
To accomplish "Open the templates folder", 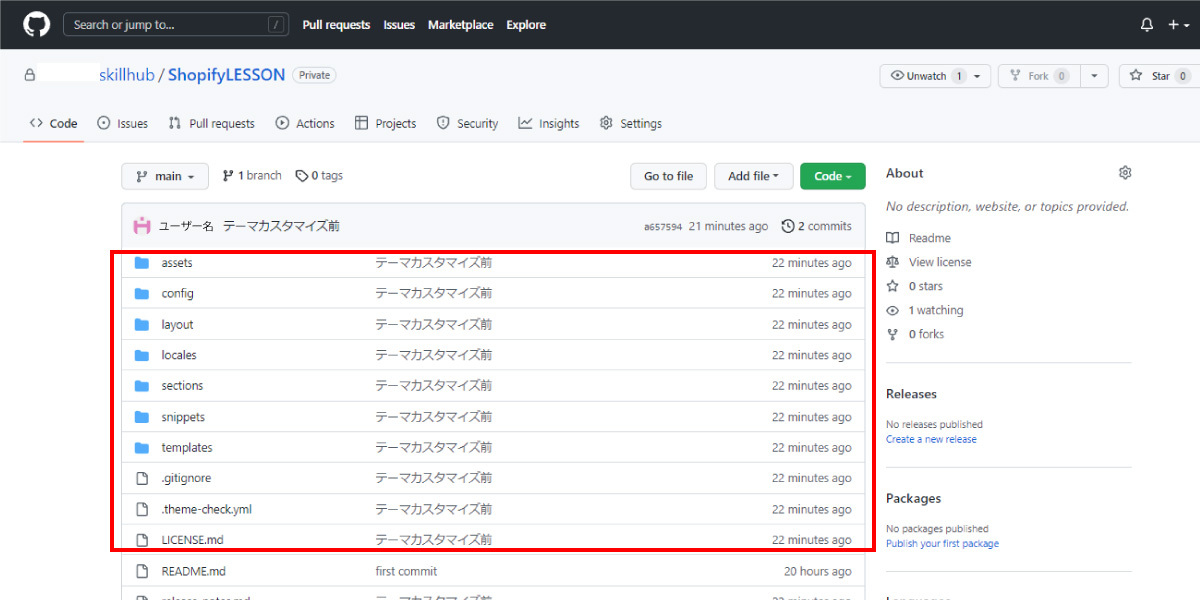I will coord(187,447).
